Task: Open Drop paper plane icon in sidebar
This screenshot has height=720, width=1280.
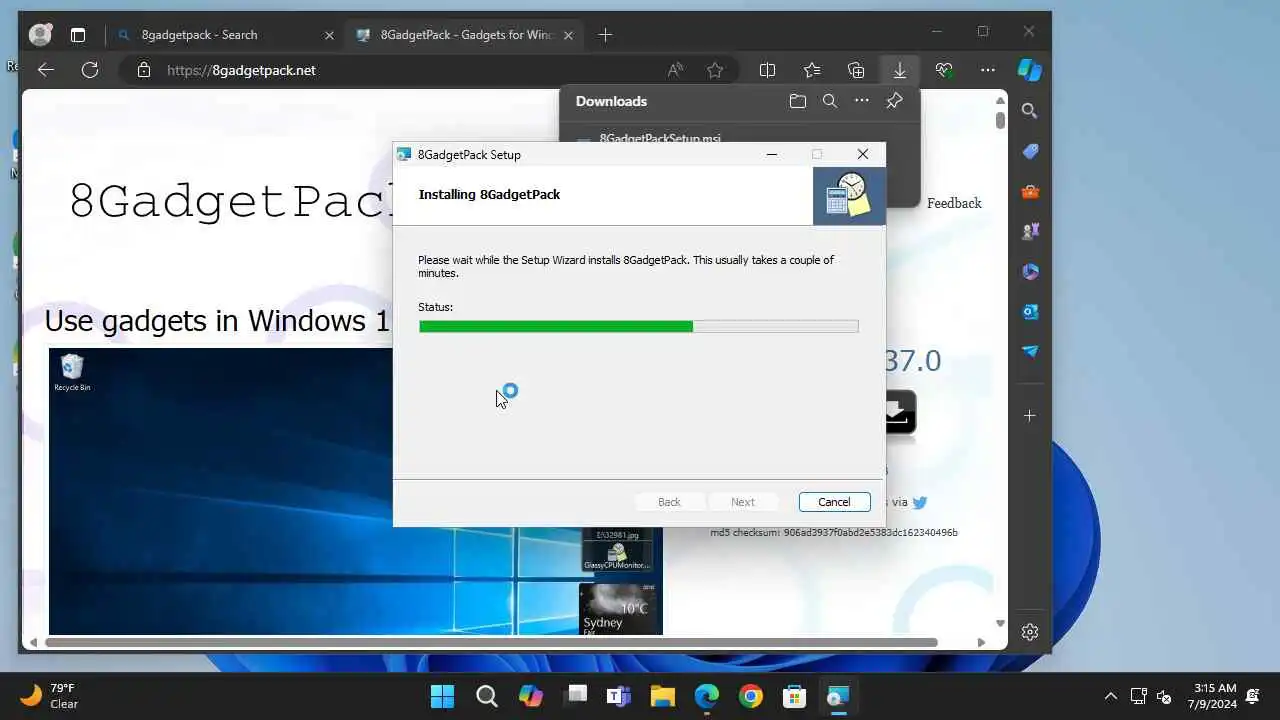Action: (1030, 351)
